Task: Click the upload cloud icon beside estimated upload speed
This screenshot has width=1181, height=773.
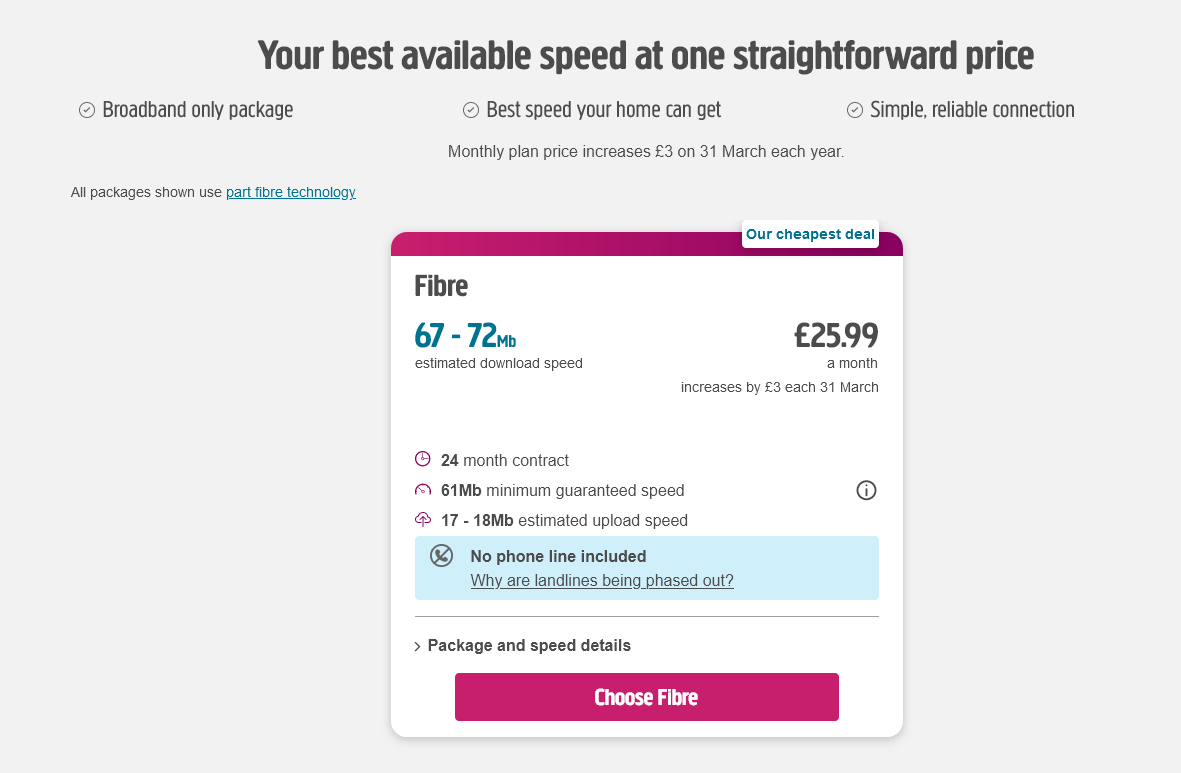Action: pyautogui.click(x=421, y=520)
